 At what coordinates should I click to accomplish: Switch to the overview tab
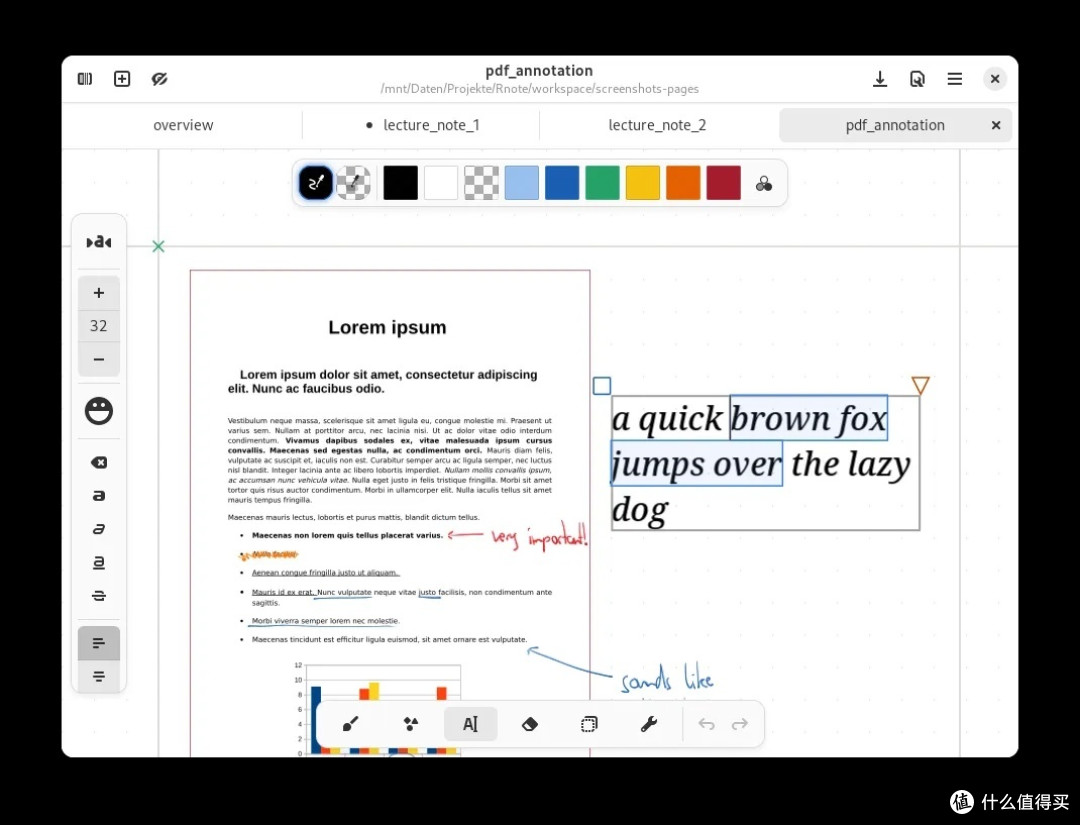183,125
